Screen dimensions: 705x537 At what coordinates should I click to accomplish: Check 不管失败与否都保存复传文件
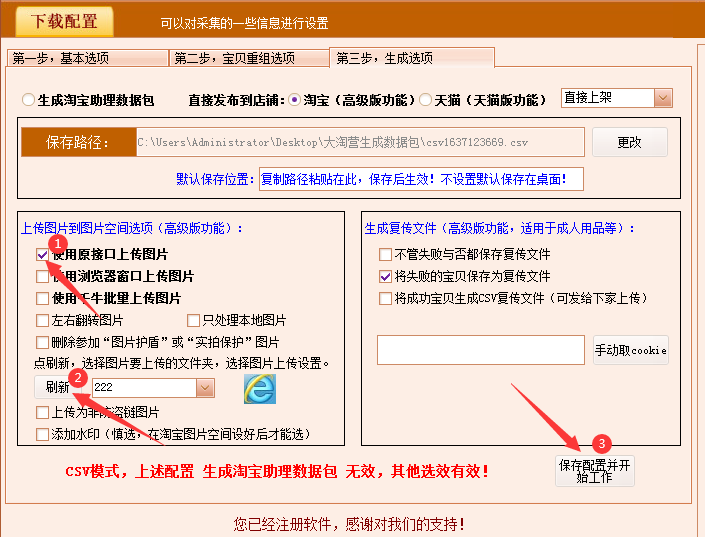pos(385,254)
